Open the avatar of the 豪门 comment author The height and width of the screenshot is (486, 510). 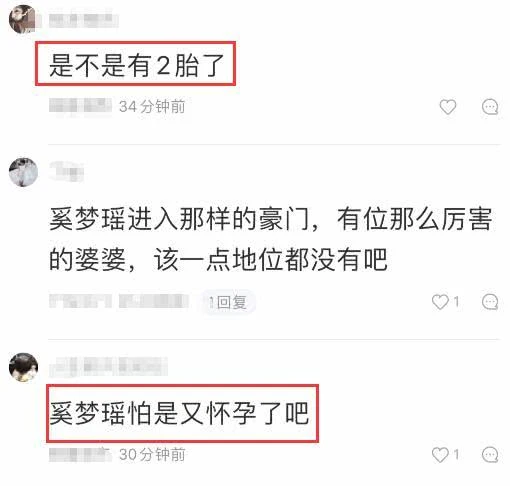(x=23, y=172)
